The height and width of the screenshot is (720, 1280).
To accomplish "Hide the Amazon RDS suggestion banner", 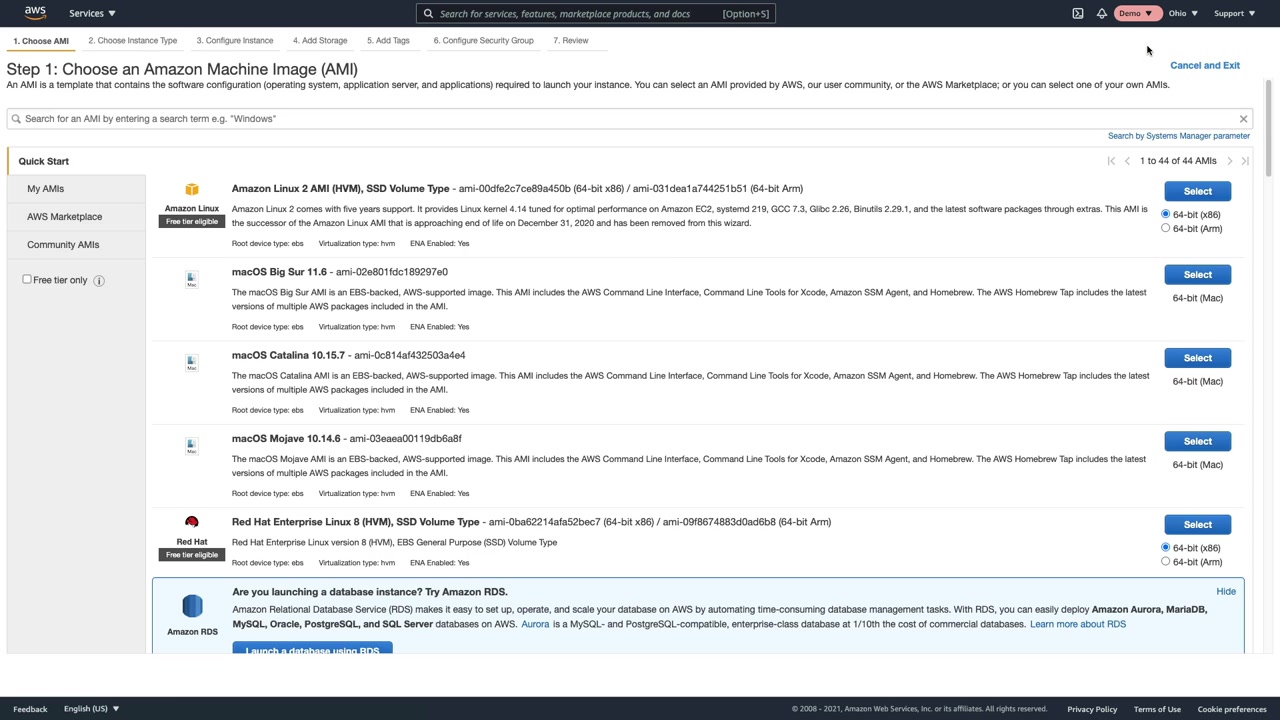I will pos(1226,592).
